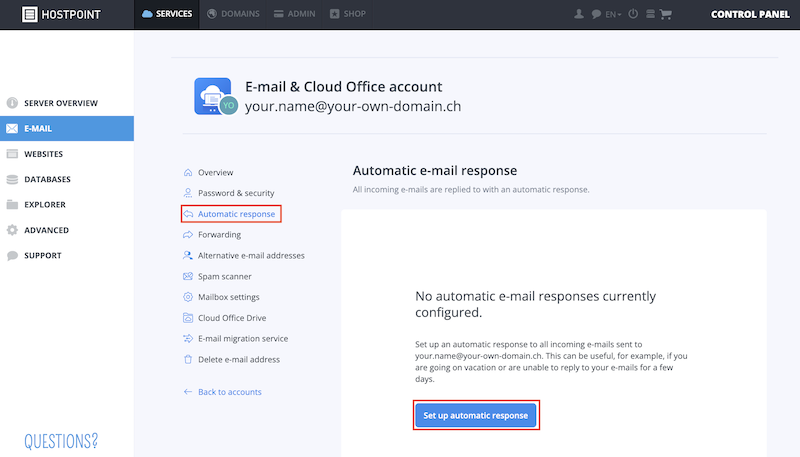Click the Cloud Office Drive folder icon
Viewport: 800px width, 457px height.
(x=188, y=318)
